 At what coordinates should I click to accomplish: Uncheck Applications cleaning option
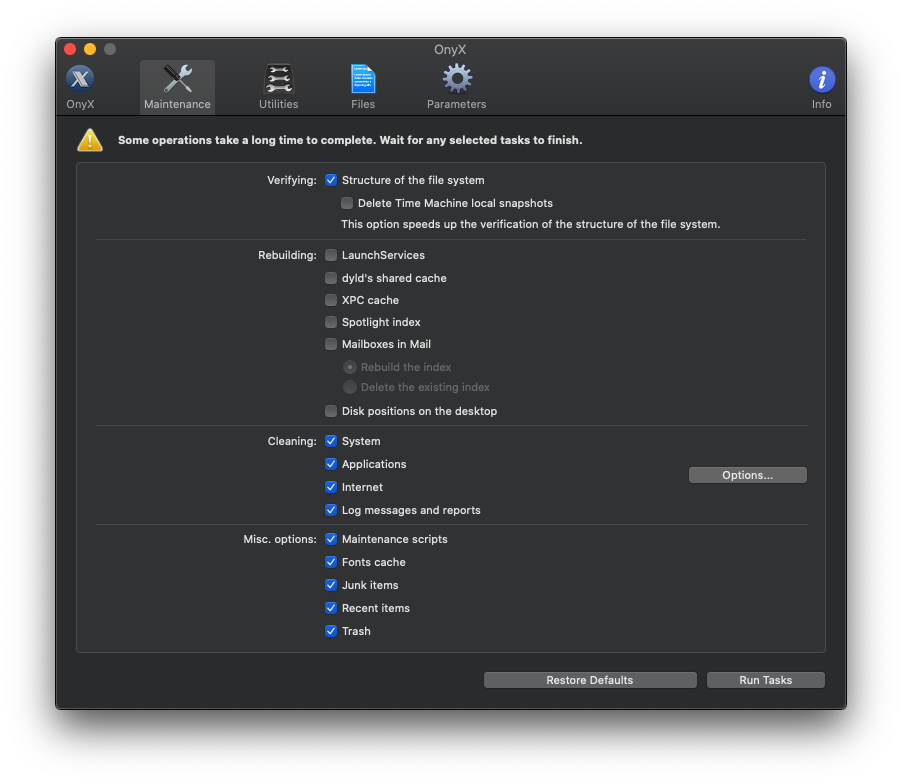(331, 464)
